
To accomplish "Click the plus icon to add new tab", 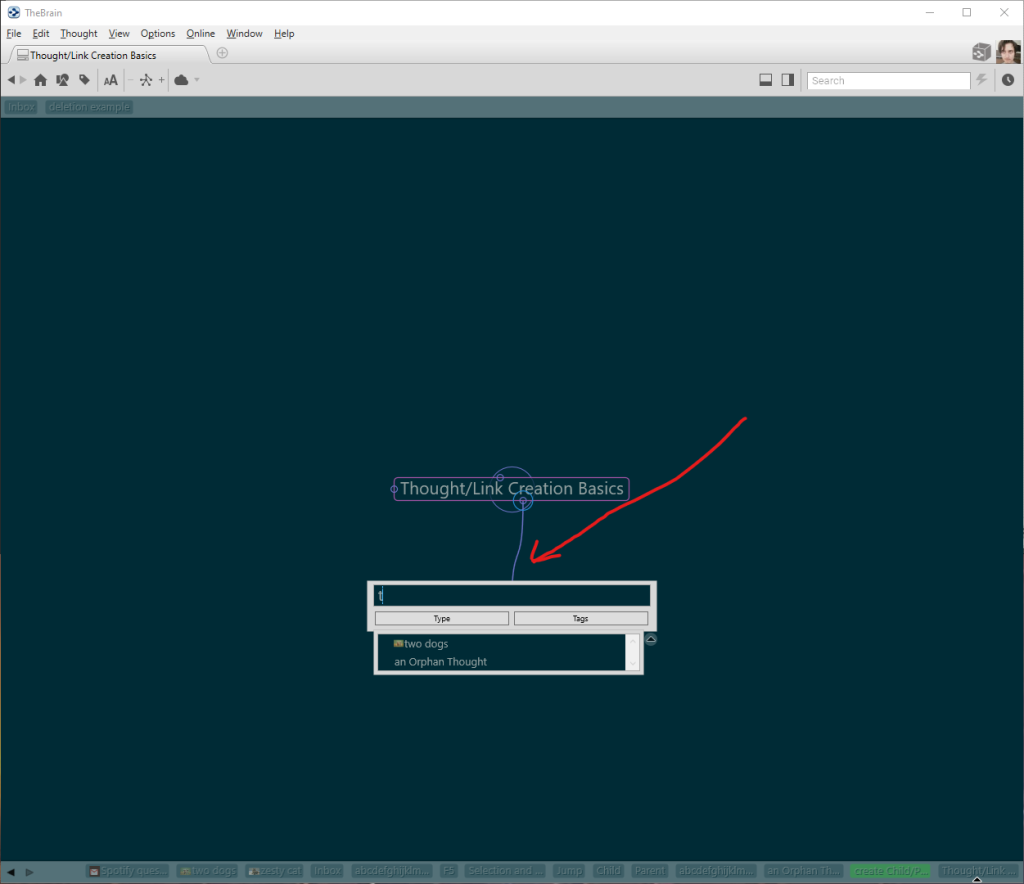I will (222, 53).
